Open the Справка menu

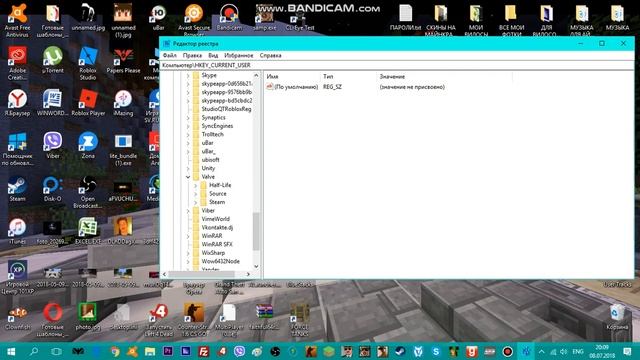pyautogui.click(x=270, y=56)
